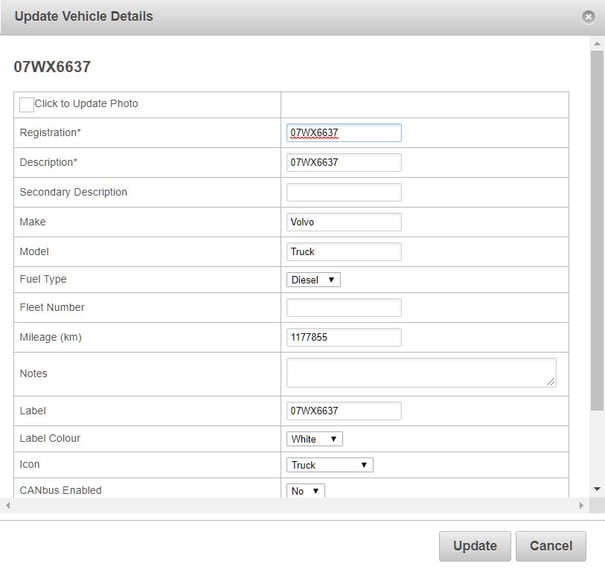The height and width of the screenshot is (572, 605).
Task: Click the horizontal scrollbar right arrow
Action: click(581, 505)
